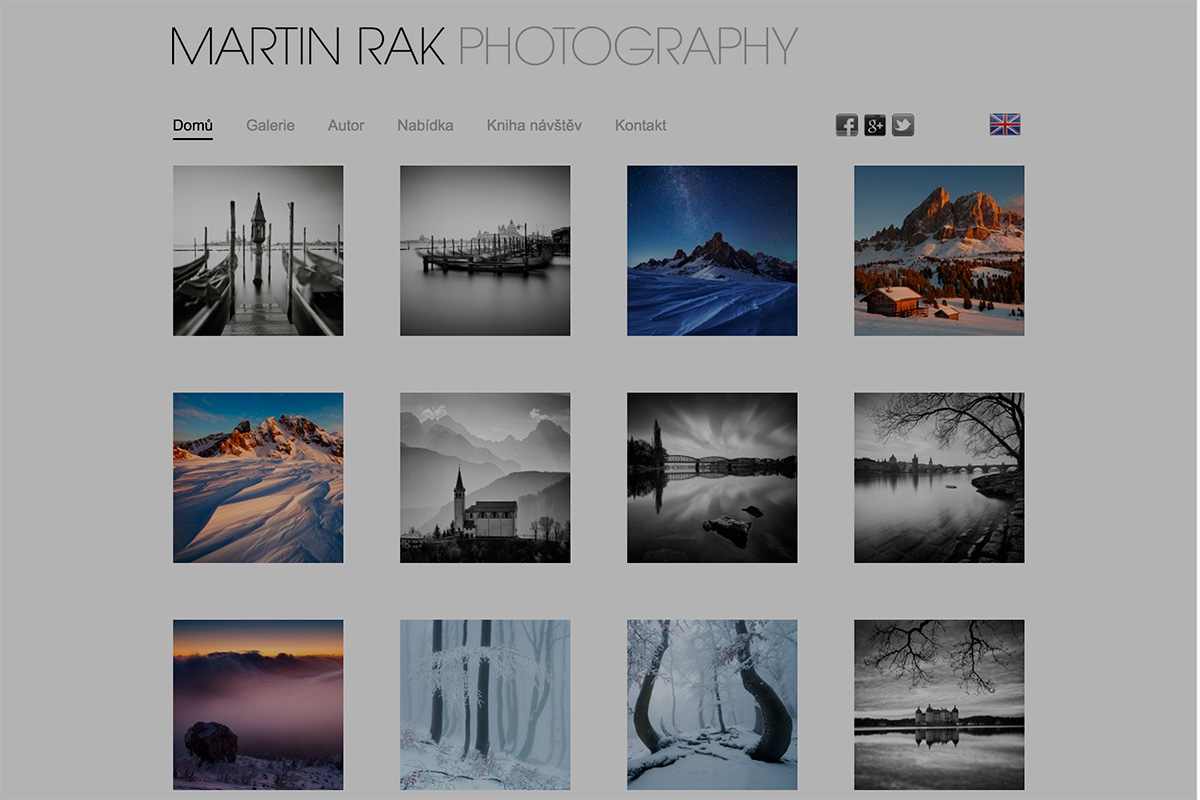Open the black-and-white harbor boats photo

point(484,250)
